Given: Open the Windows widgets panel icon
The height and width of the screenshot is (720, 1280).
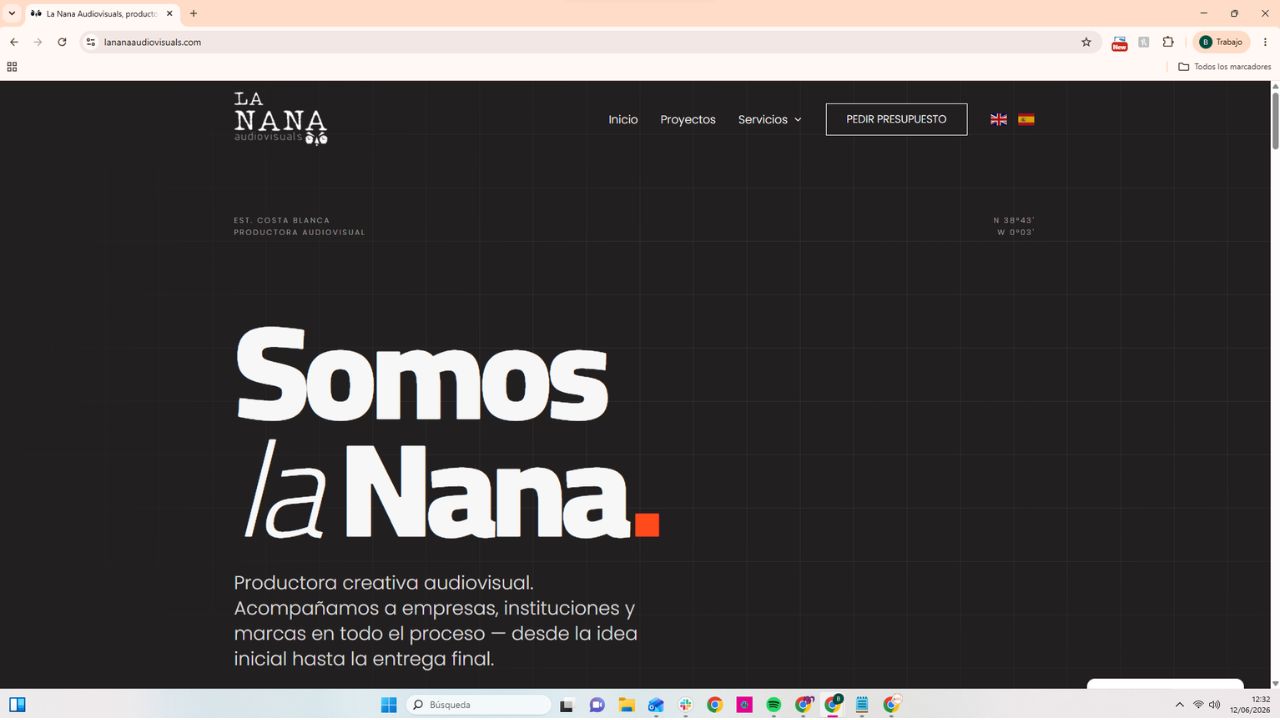Looking at the screenshot, I should point(17,705).
